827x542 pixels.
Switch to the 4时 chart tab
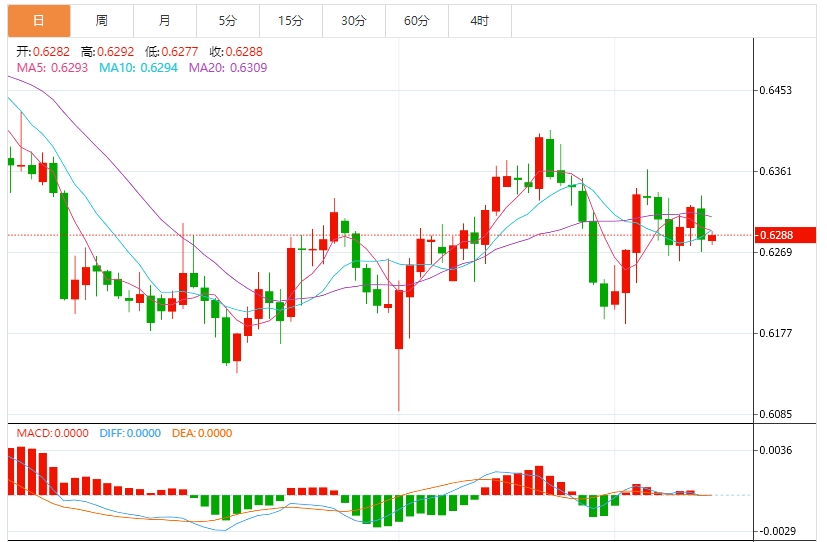(x=479, y=20)
